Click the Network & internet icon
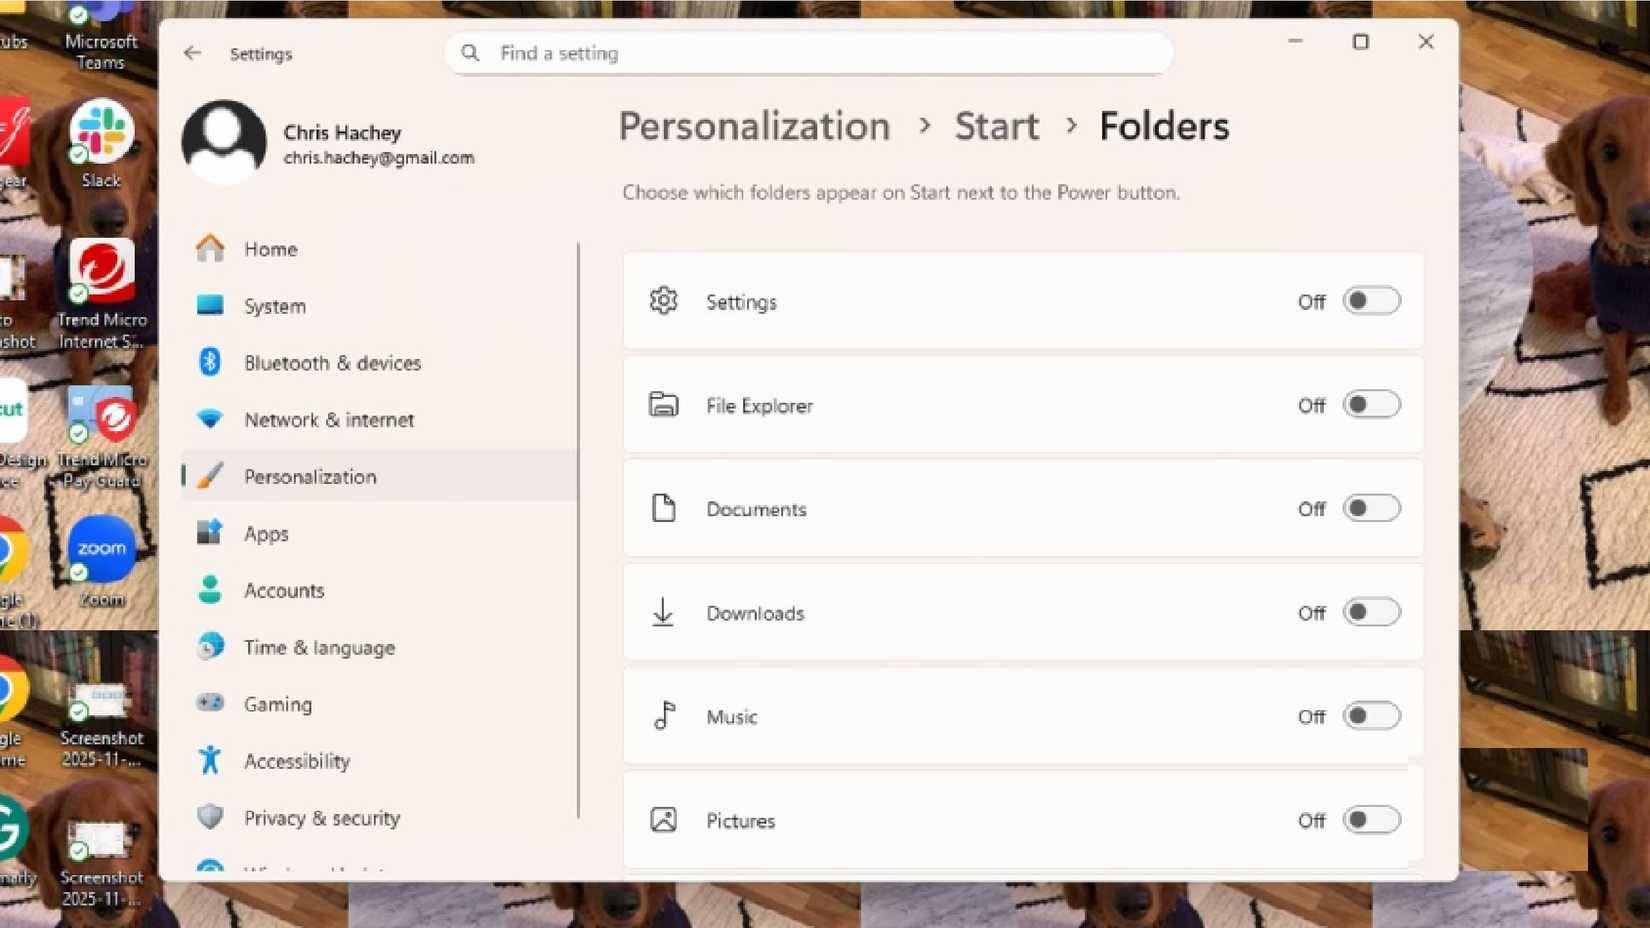The image size is (1650, 928). click(x=211, y=420)
